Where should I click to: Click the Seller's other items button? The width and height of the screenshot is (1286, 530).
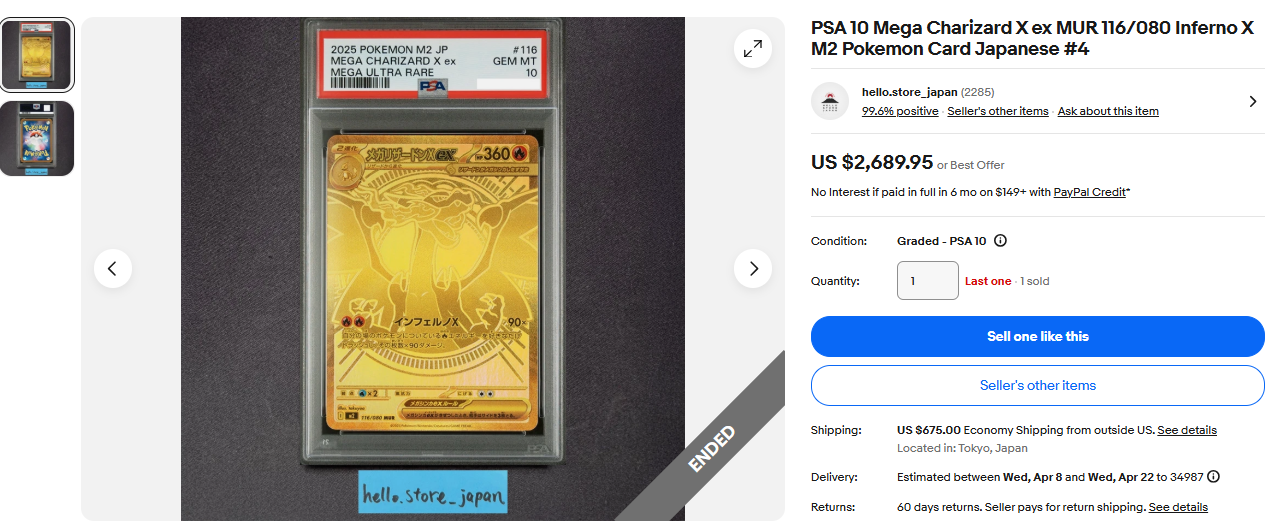click(1038, 385)
